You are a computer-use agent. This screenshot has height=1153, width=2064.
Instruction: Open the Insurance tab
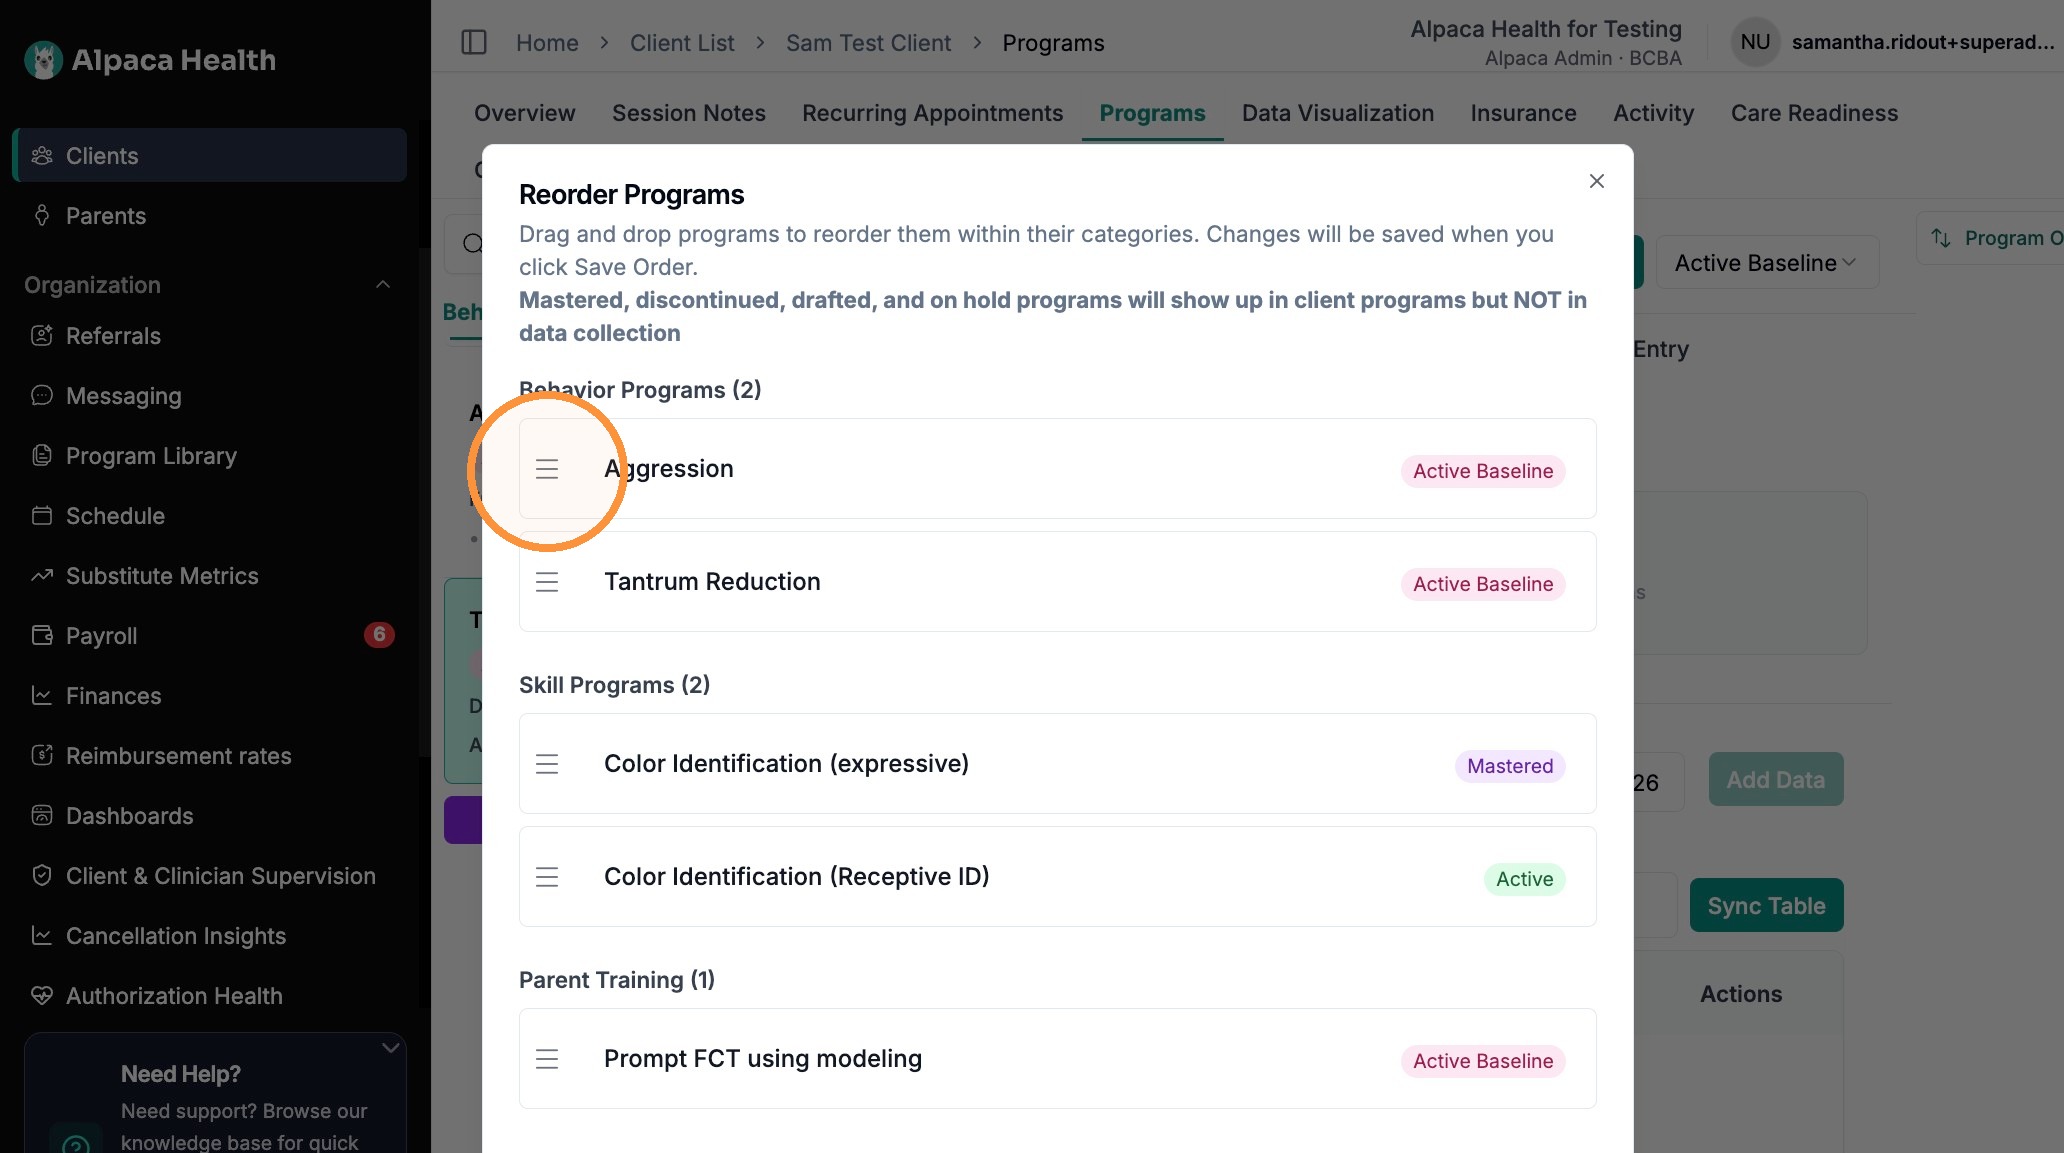[x=1523, y=113]
